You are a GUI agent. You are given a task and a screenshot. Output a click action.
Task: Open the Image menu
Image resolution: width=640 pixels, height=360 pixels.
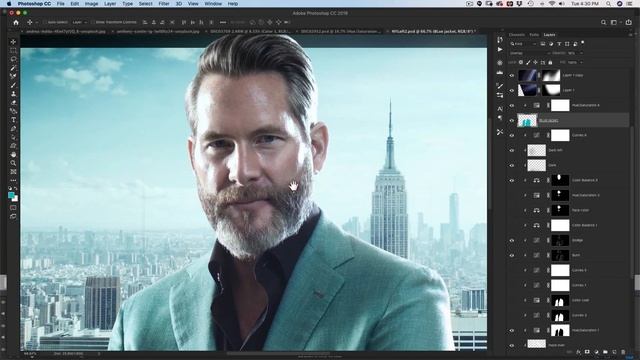91,4
